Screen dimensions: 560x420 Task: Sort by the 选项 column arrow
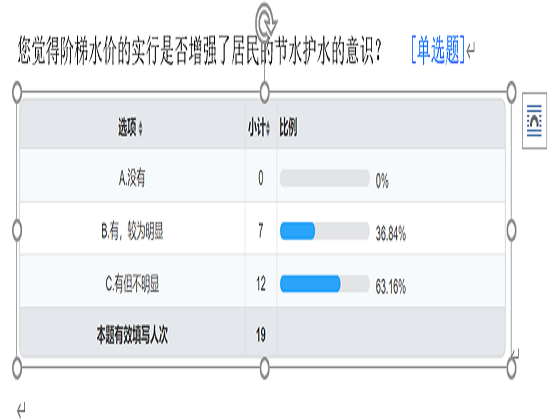(x=140, y=128)
